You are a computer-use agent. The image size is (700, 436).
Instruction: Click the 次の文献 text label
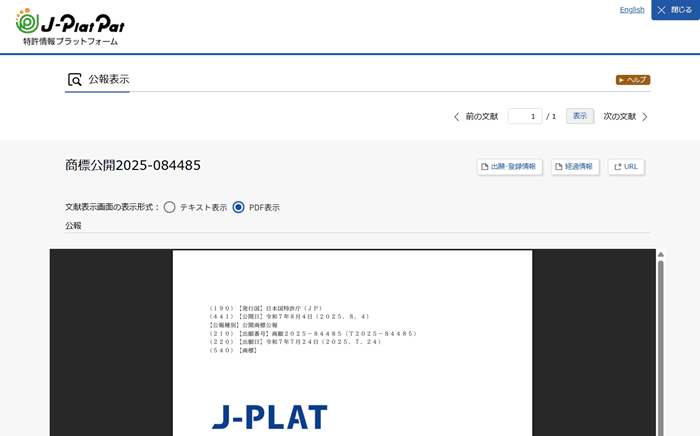click(x=619, y=117)
